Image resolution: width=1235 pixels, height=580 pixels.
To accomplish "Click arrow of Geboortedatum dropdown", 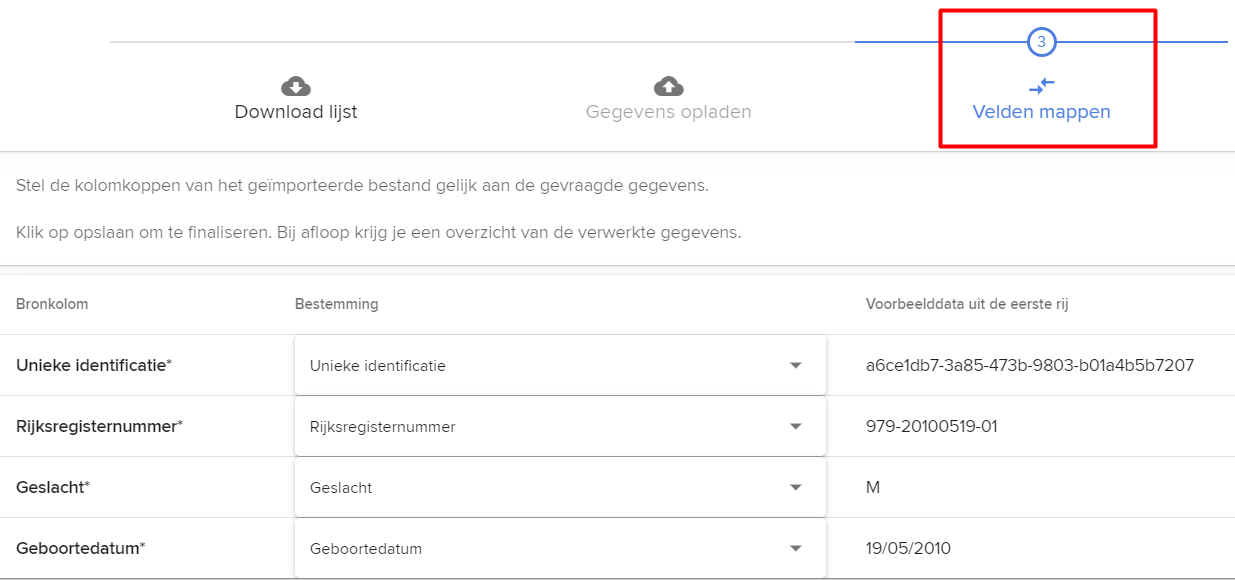I will 796,549.
